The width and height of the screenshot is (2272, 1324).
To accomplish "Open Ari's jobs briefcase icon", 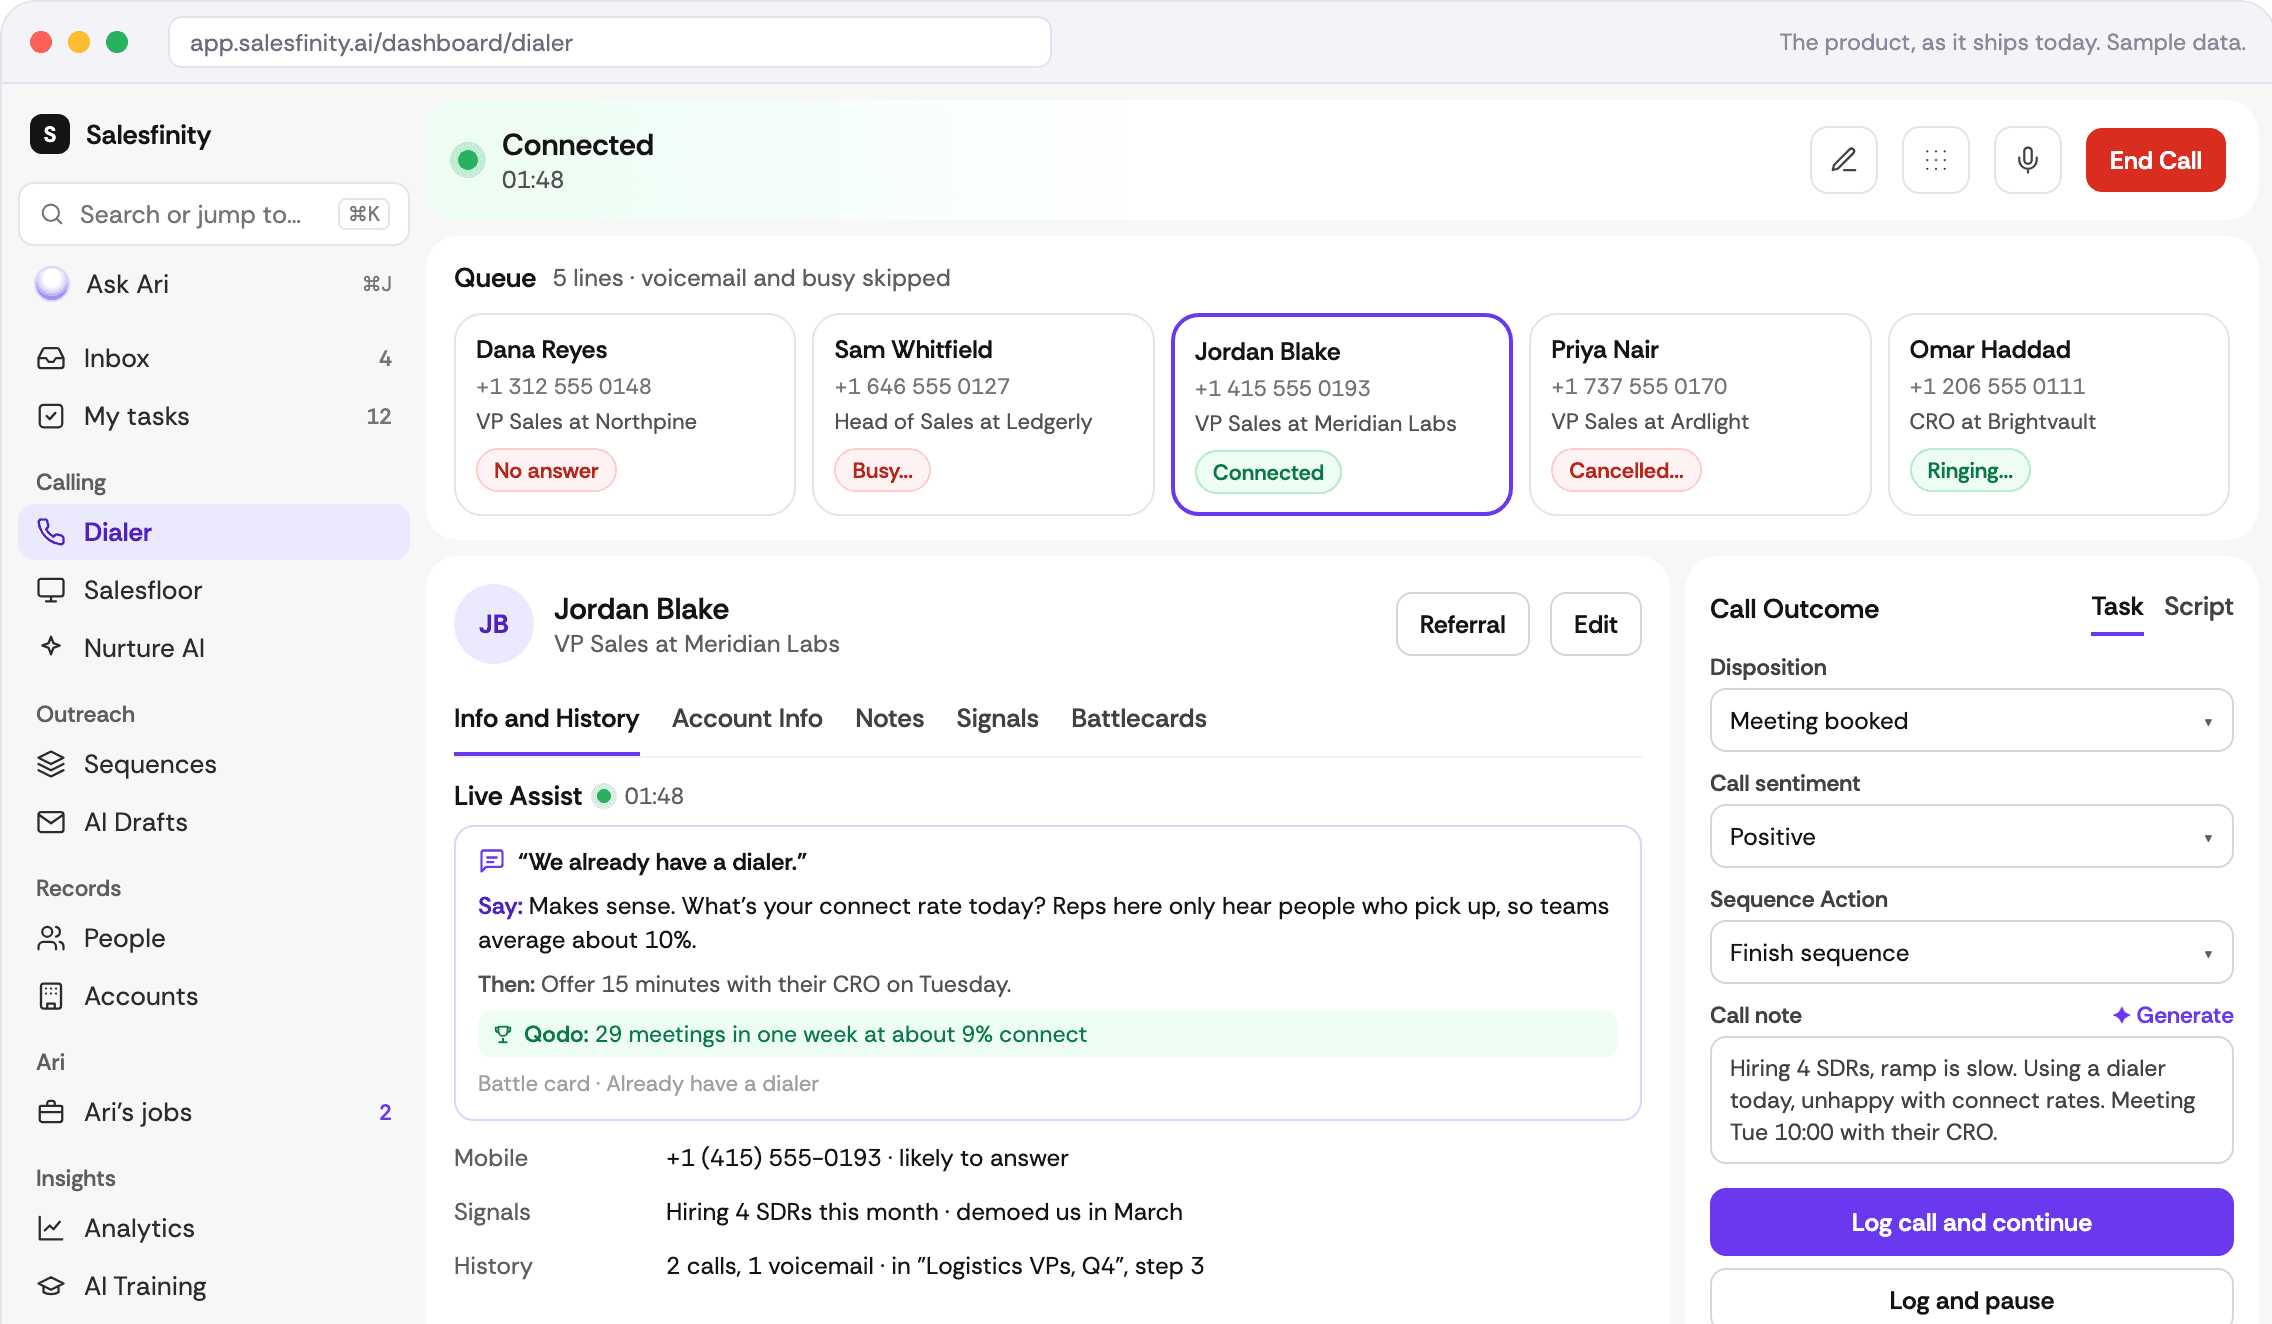I will click(x=51, y=1112).
